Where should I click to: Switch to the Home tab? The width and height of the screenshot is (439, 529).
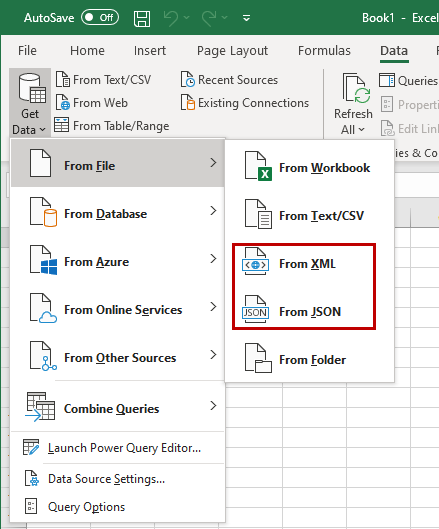pos(87,51)
